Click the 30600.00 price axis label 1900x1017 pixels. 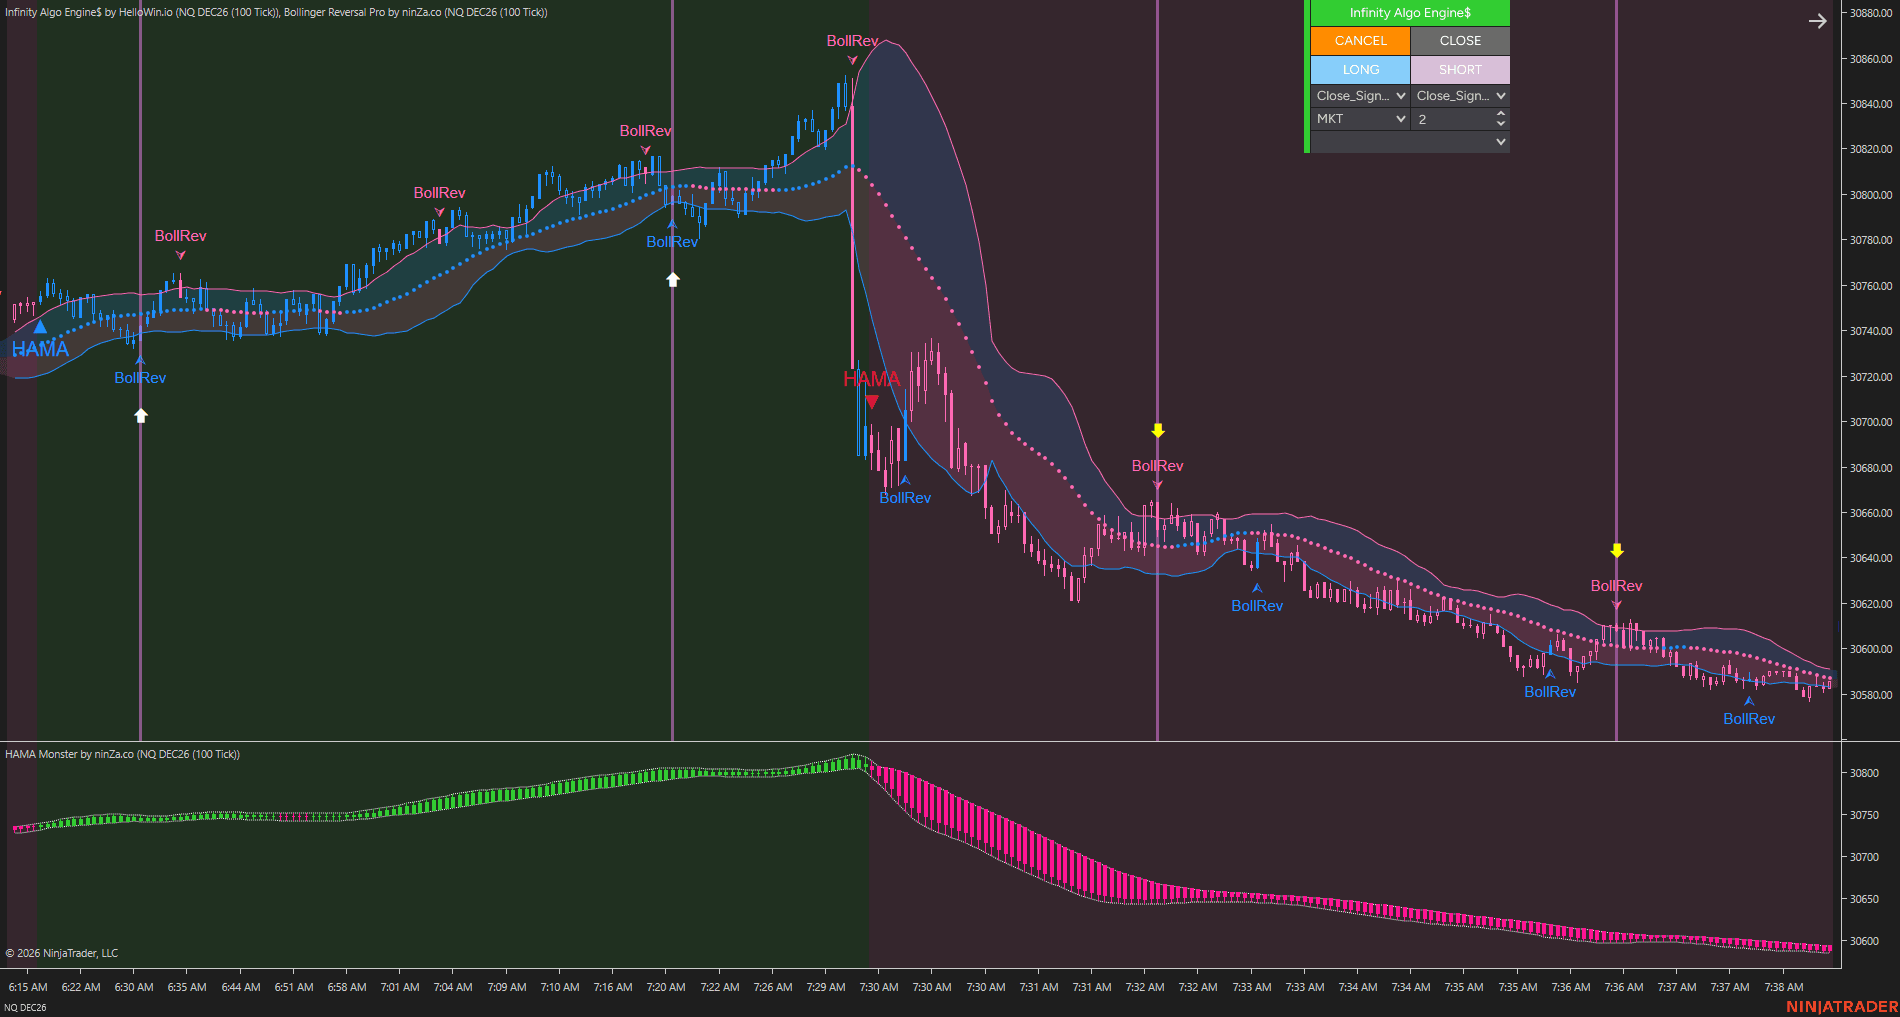tap(1870, 649)
